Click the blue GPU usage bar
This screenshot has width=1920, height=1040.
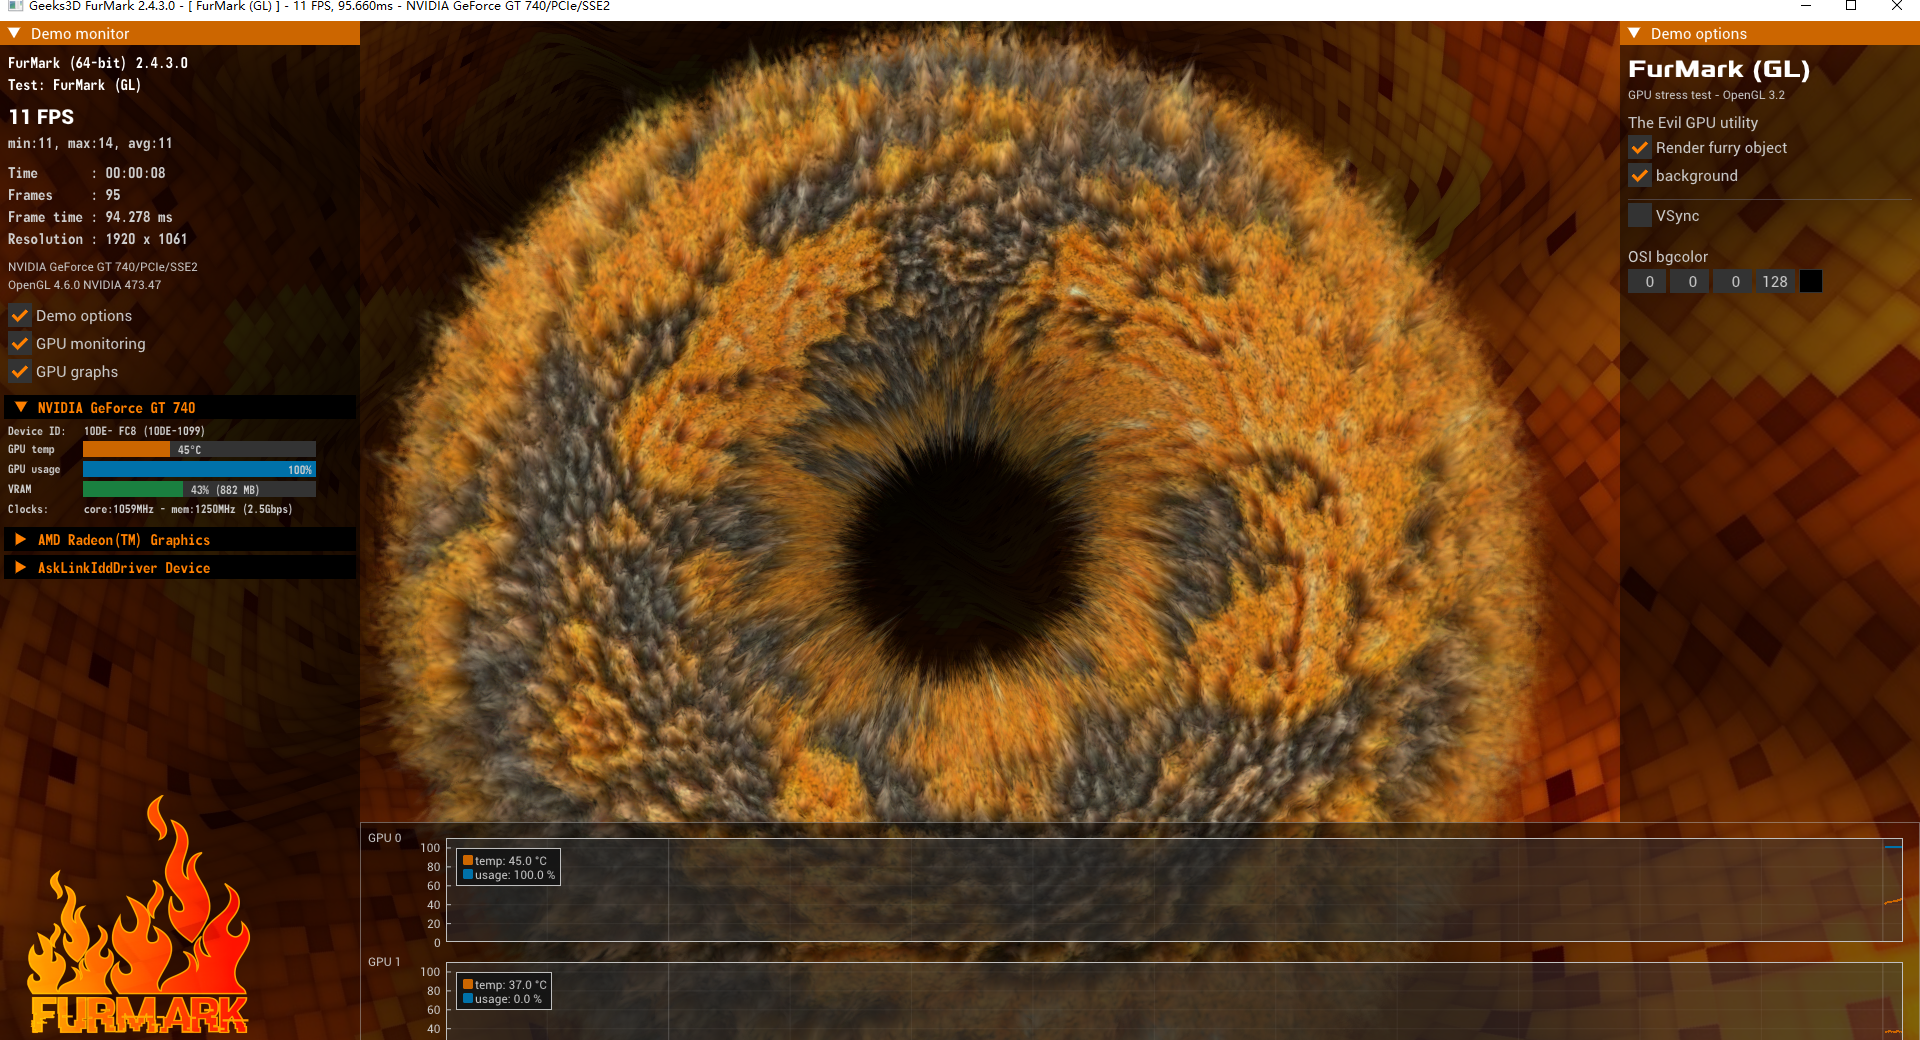[199, 470]
